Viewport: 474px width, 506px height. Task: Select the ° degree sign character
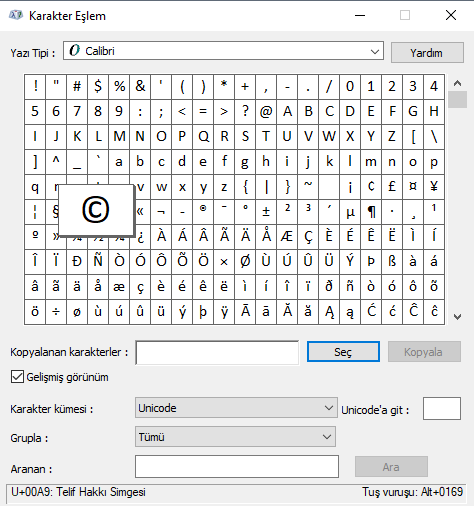[245, 212]
